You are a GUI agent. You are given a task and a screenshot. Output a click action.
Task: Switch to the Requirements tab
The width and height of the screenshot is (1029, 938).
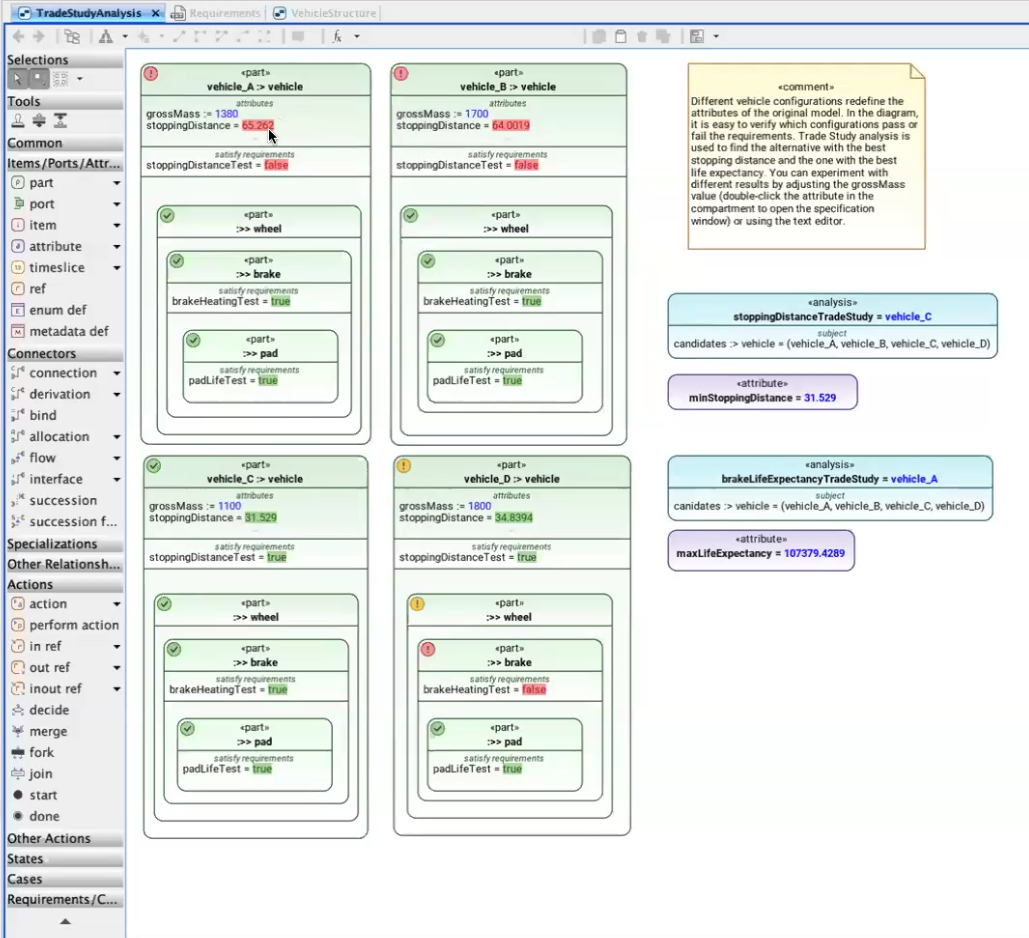point(216,13)
